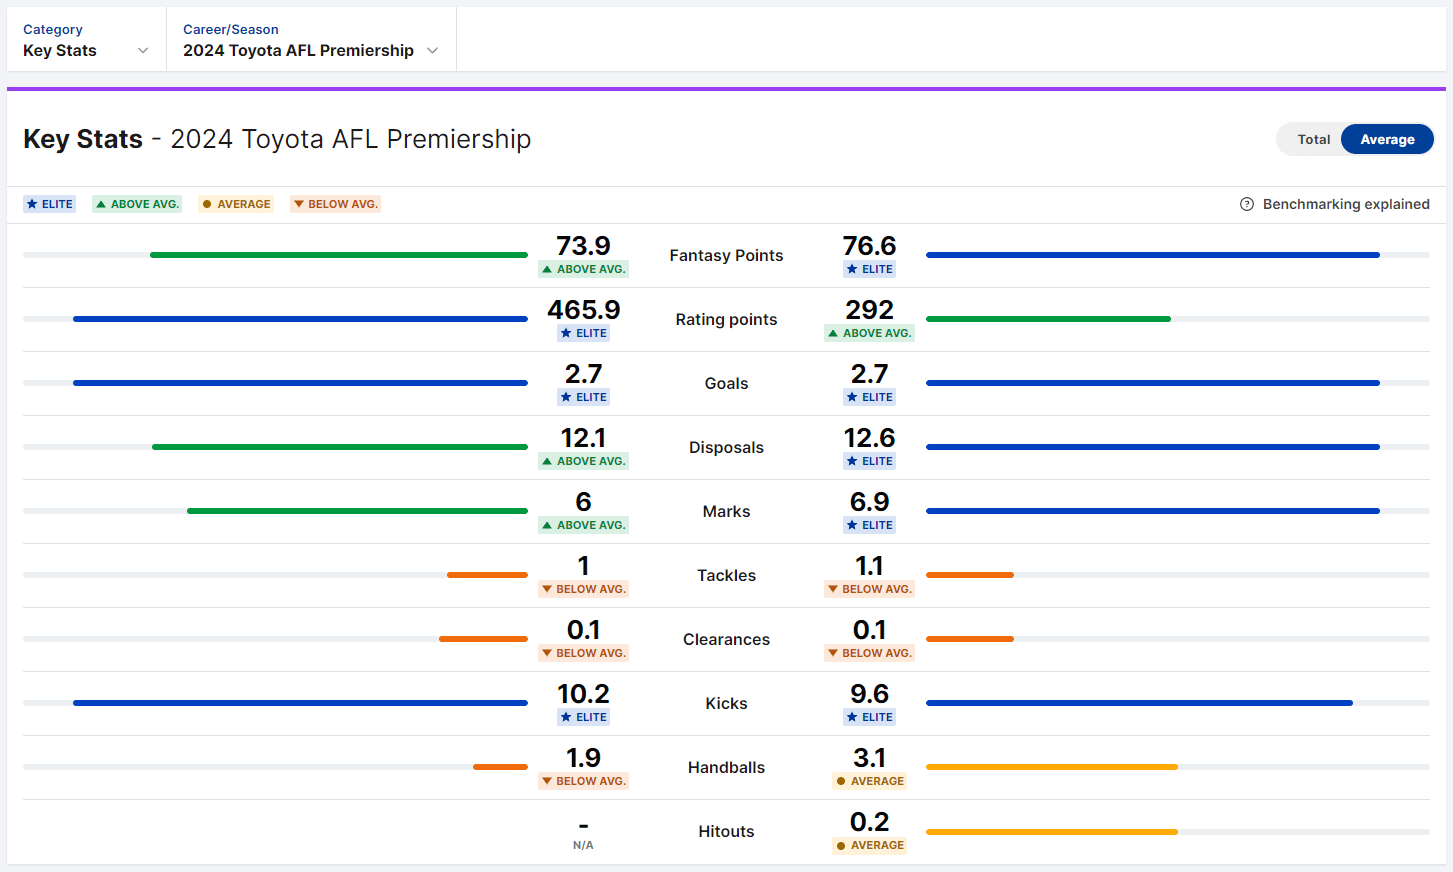Screen dimensions: 1453x872
Task: Click the ELITE badge under 10.2 Kicks
Action: 583,717
